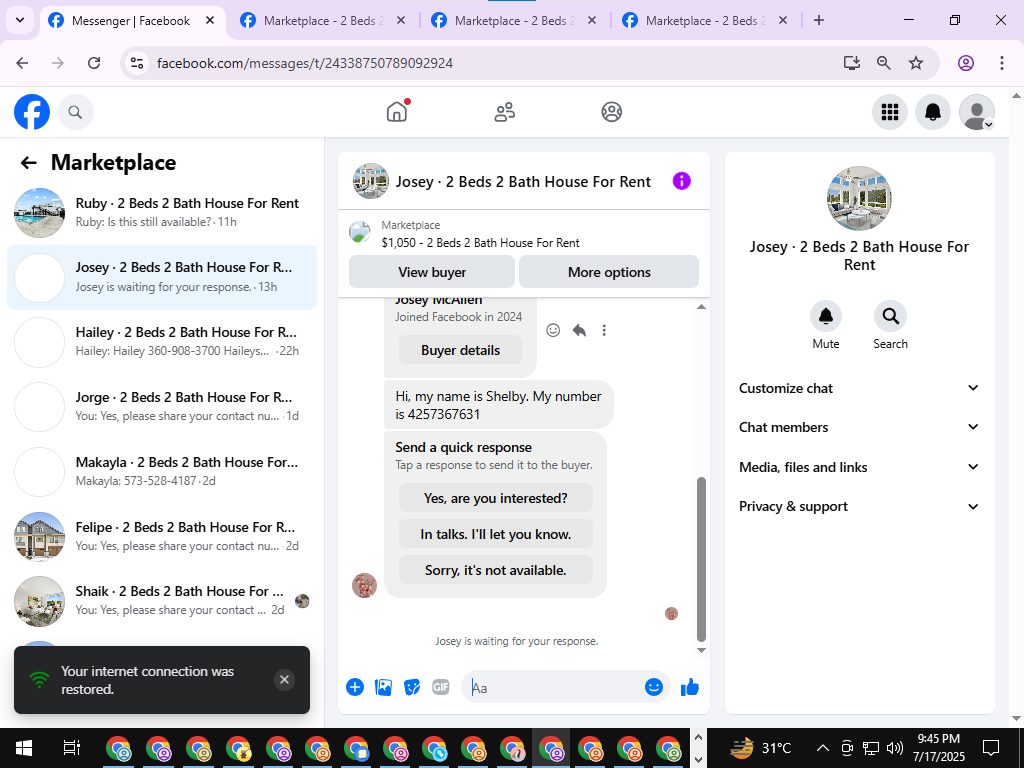The height and width of the screenshot is (768, 1024).
Task: Show hidden system tray icons chevron
Action: point(823,748)
